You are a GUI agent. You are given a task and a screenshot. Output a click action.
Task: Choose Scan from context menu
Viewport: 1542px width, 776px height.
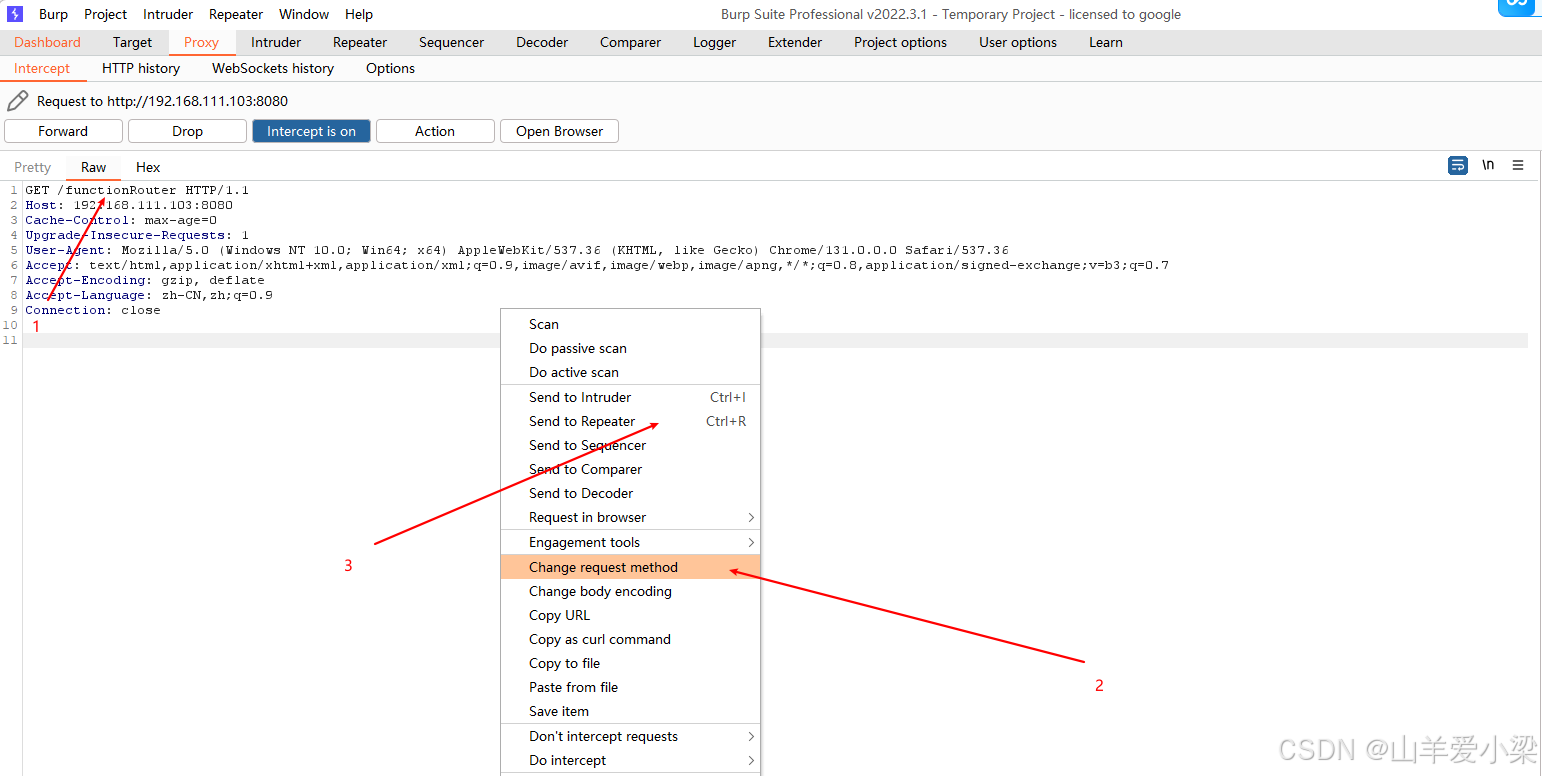tap(630, 324)
